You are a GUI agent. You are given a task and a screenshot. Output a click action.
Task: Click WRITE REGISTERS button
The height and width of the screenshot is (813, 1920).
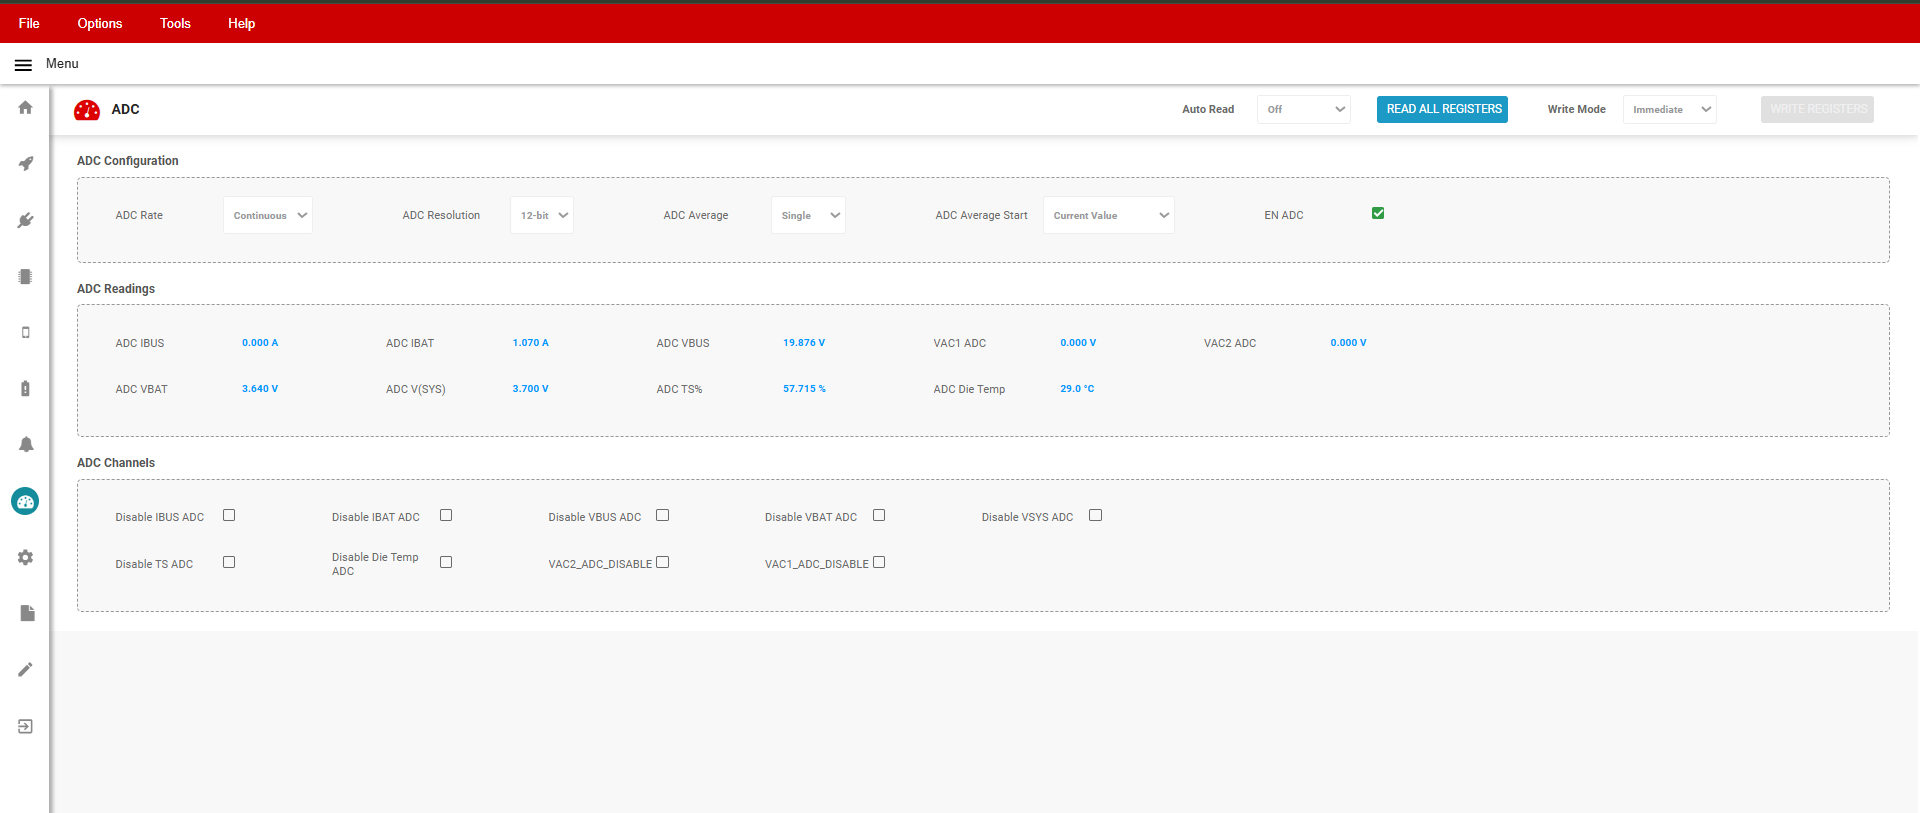coord(1817,109)
